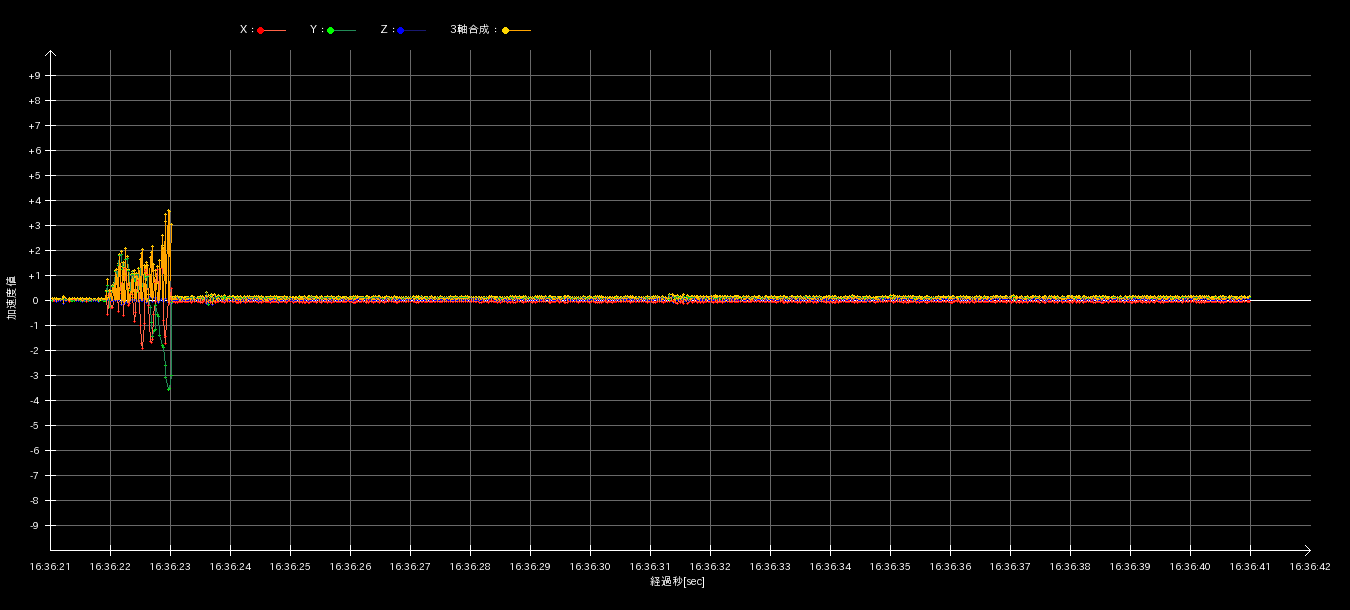The width and height of the screenshot is (1350, 610).
Task: Click the 16:36:21 start time label
Action: 50,567
